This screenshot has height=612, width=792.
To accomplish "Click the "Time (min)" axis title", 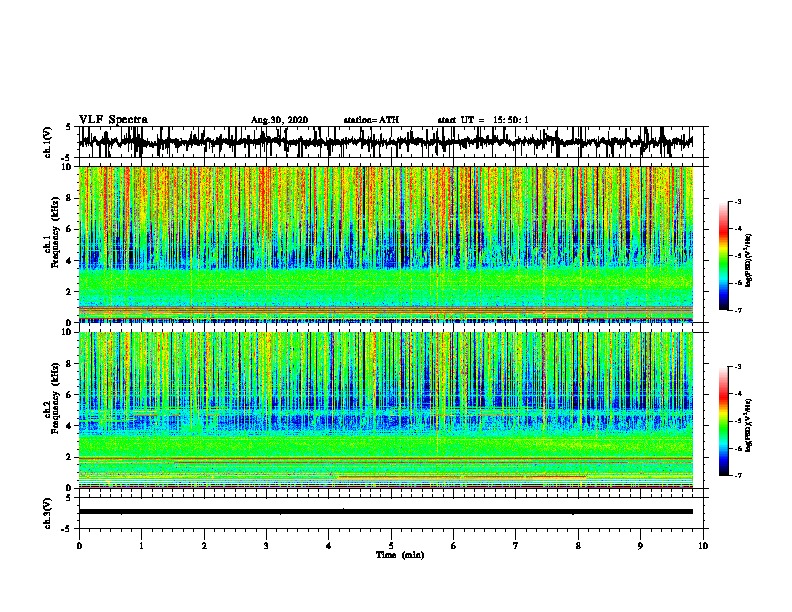I will pos(400,555).
